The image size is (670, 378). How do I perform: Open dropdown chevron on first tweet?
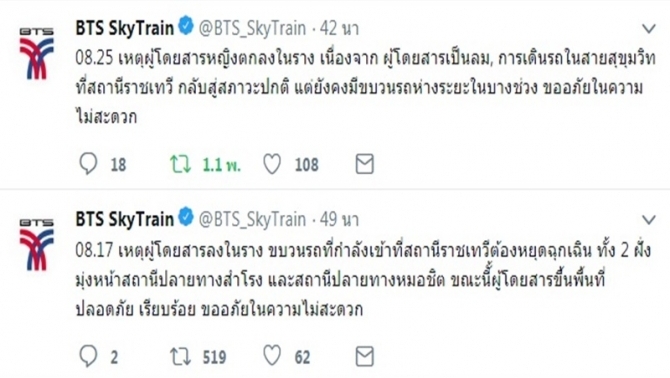pyautogui.click(x=649, y=29)
